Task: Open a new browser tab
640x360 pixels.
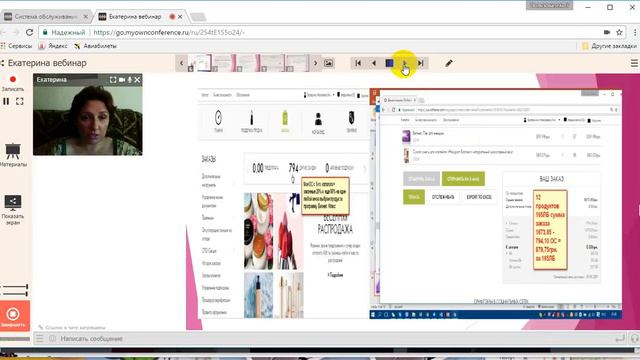Action: [x=198, y=17]
